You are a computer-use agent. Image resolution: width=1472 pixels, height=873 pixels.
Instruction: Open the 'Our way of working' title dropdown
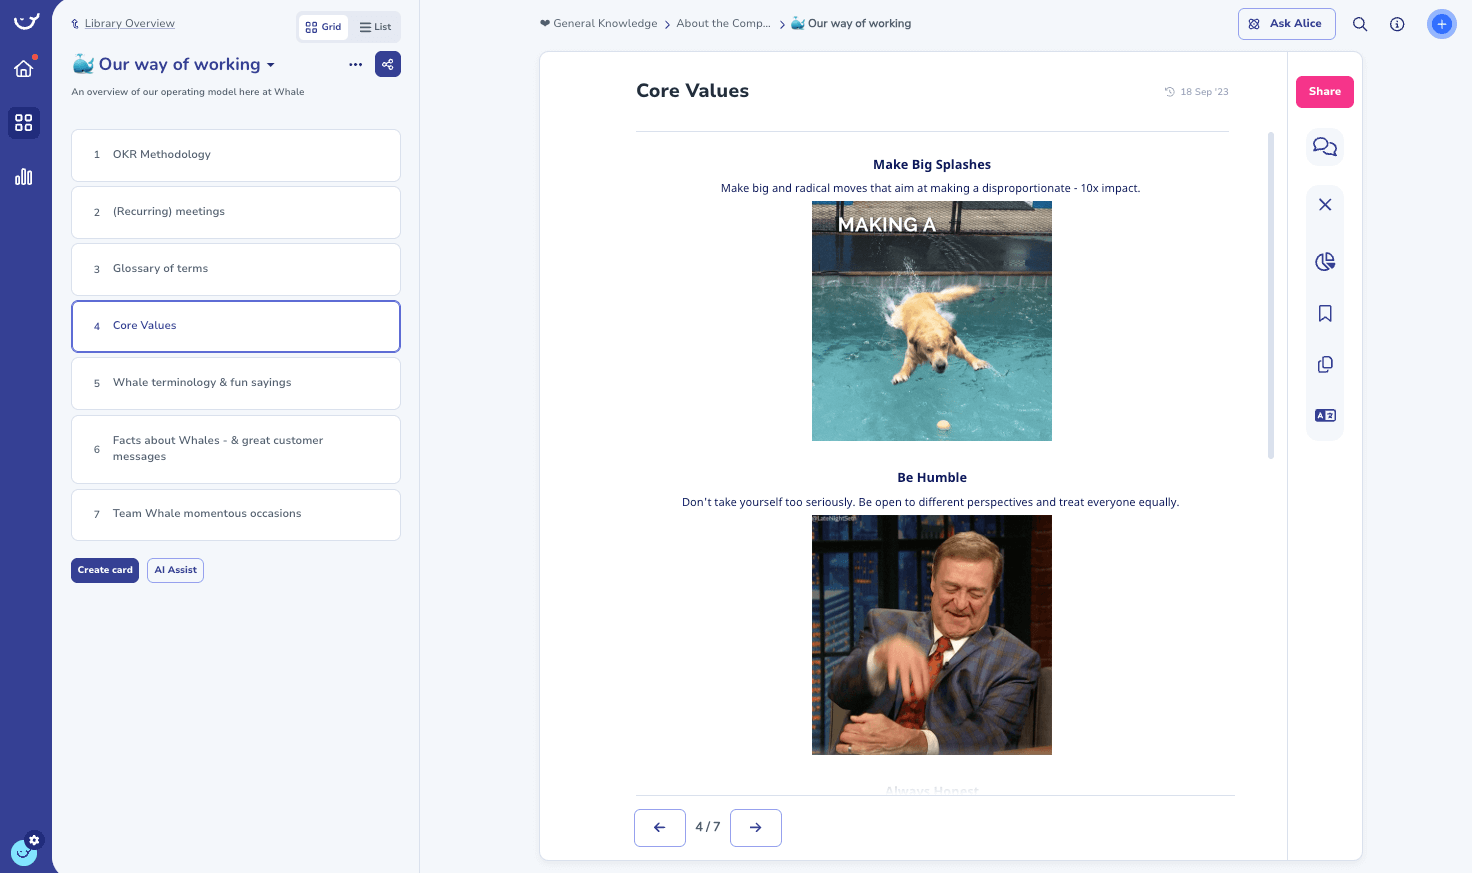click(270, 64)
